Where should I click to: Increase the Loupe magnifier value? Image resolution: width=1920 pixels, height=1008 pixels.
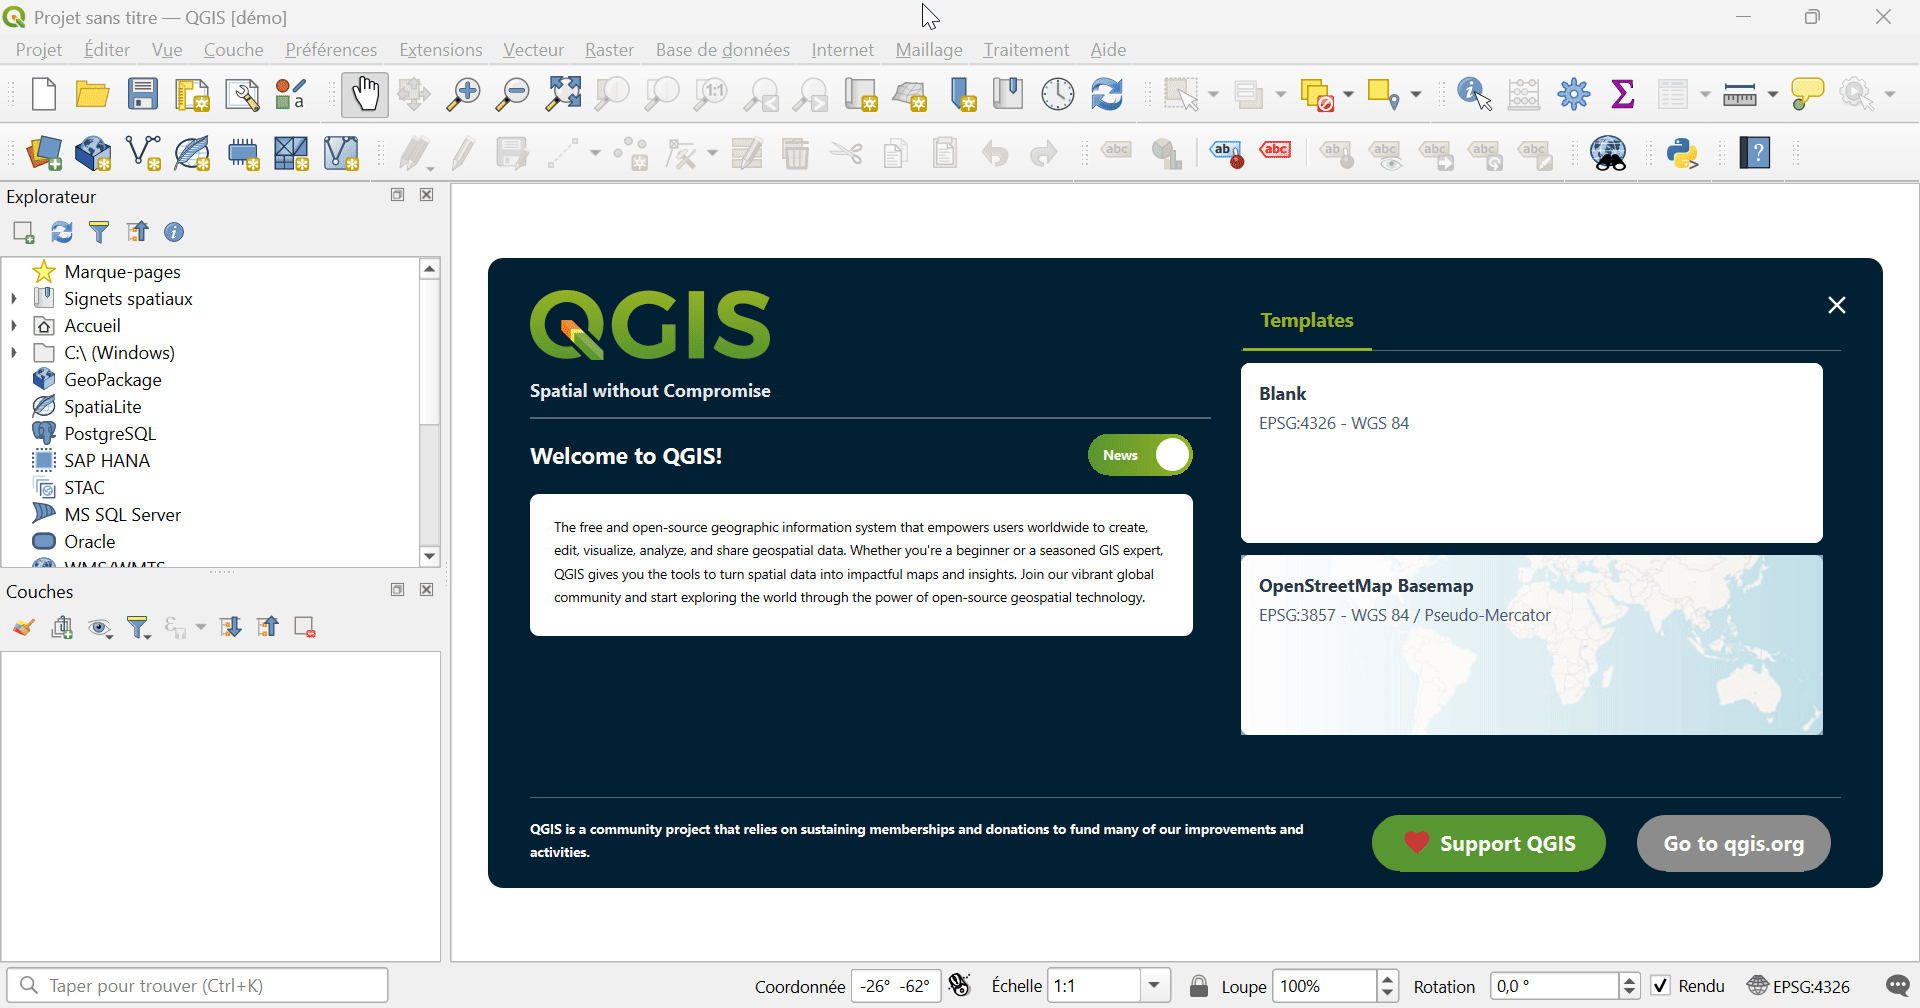tap(1388, 979)
